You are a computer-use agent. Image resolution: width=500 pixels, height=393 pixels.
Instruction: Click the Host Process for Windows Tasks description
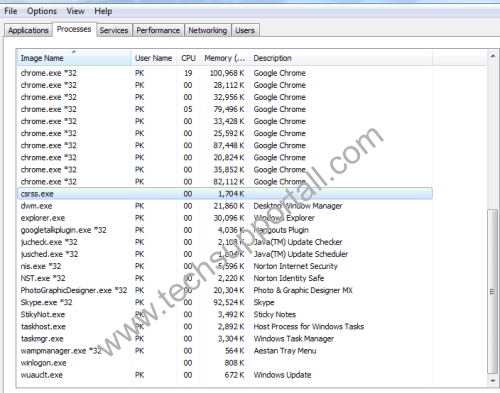click(x=309, y=327)
